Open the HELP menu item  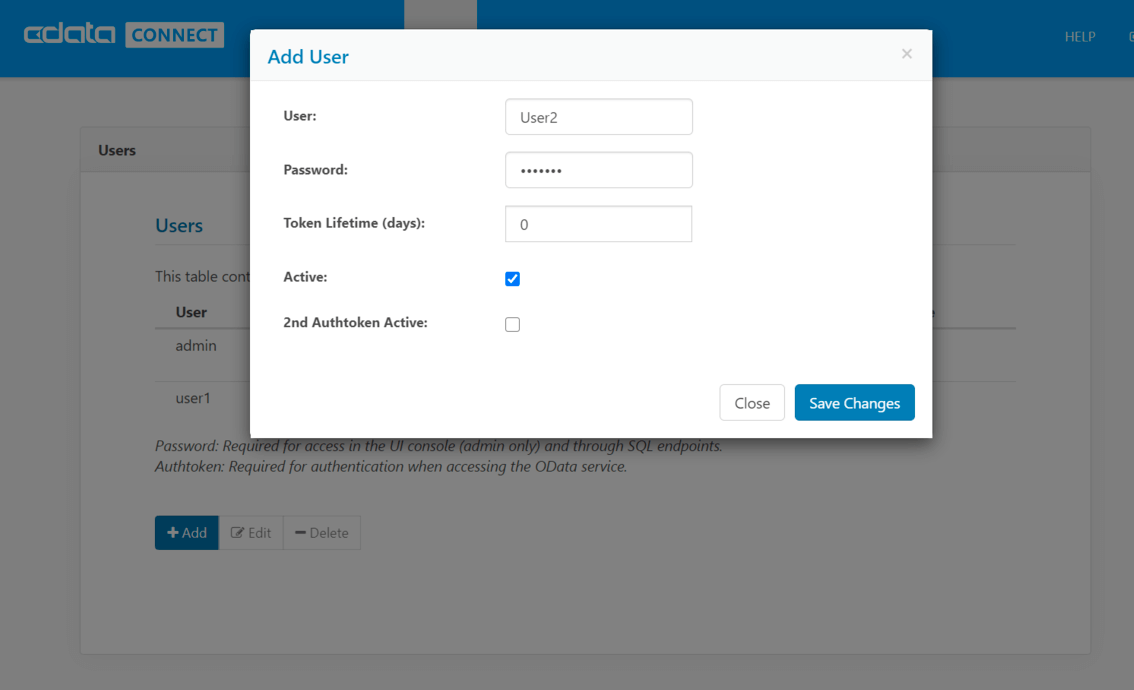tap(1080, 36)
